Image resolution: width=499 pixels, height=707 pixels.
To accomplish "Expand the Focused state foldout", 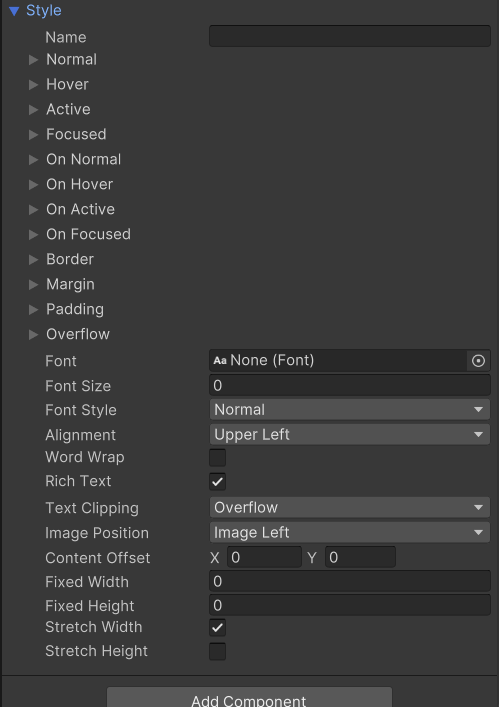I will 33,135.
